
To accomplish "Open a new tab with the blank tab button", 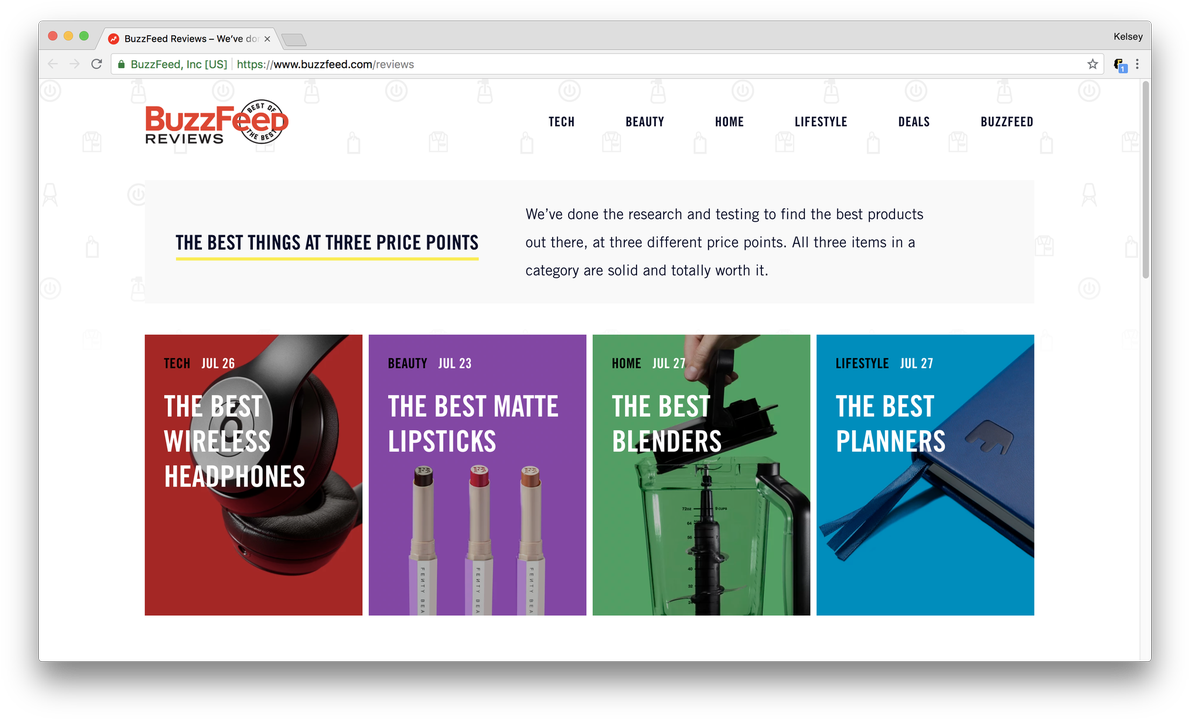I will pos(293,39).
